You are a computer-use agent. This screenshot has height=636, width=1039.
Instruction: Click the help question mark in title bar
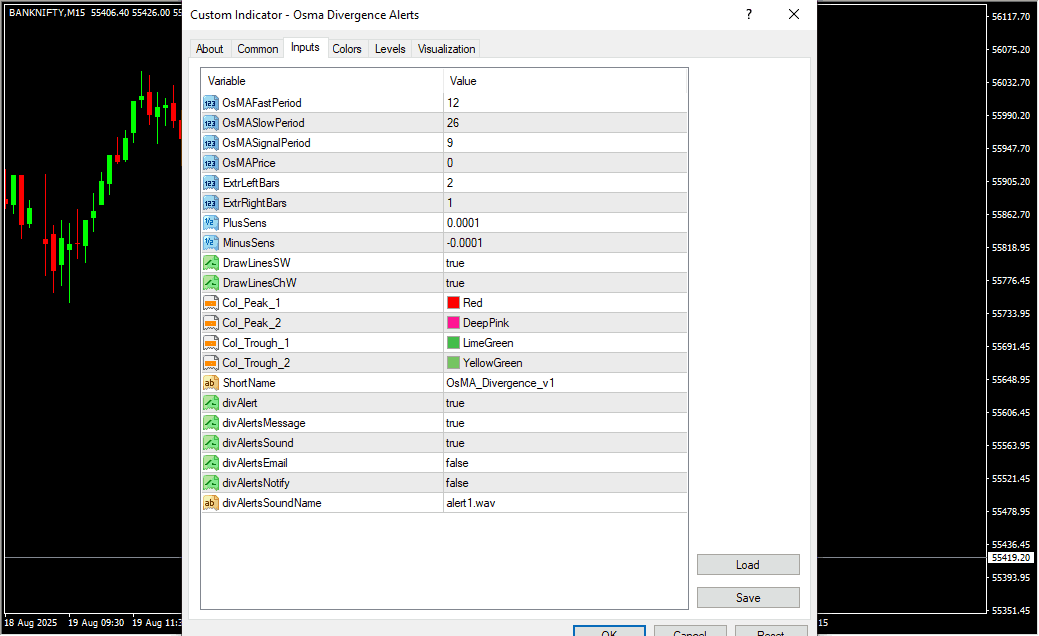pos(749,15)
